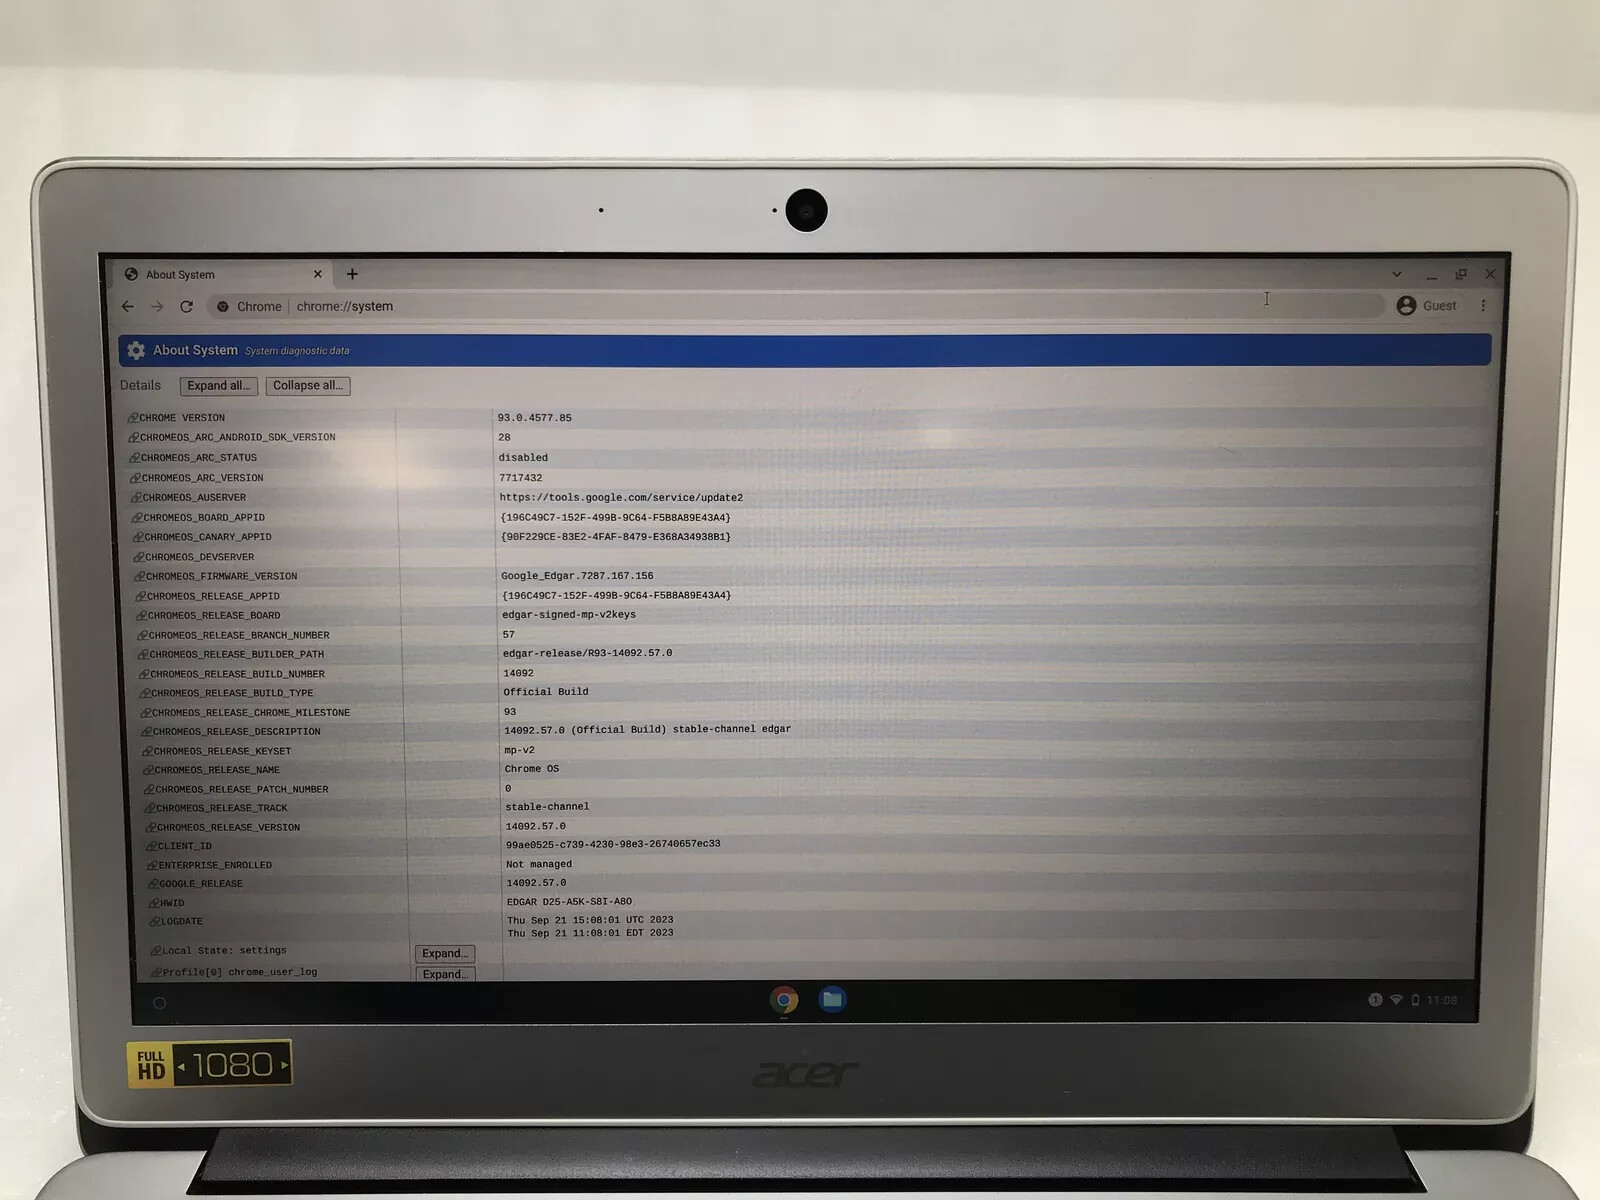Click the link icon beside CHROMEOS_DEVSERVER
The width and height of the screenshot is (1600, 1200).
(139, 558)
